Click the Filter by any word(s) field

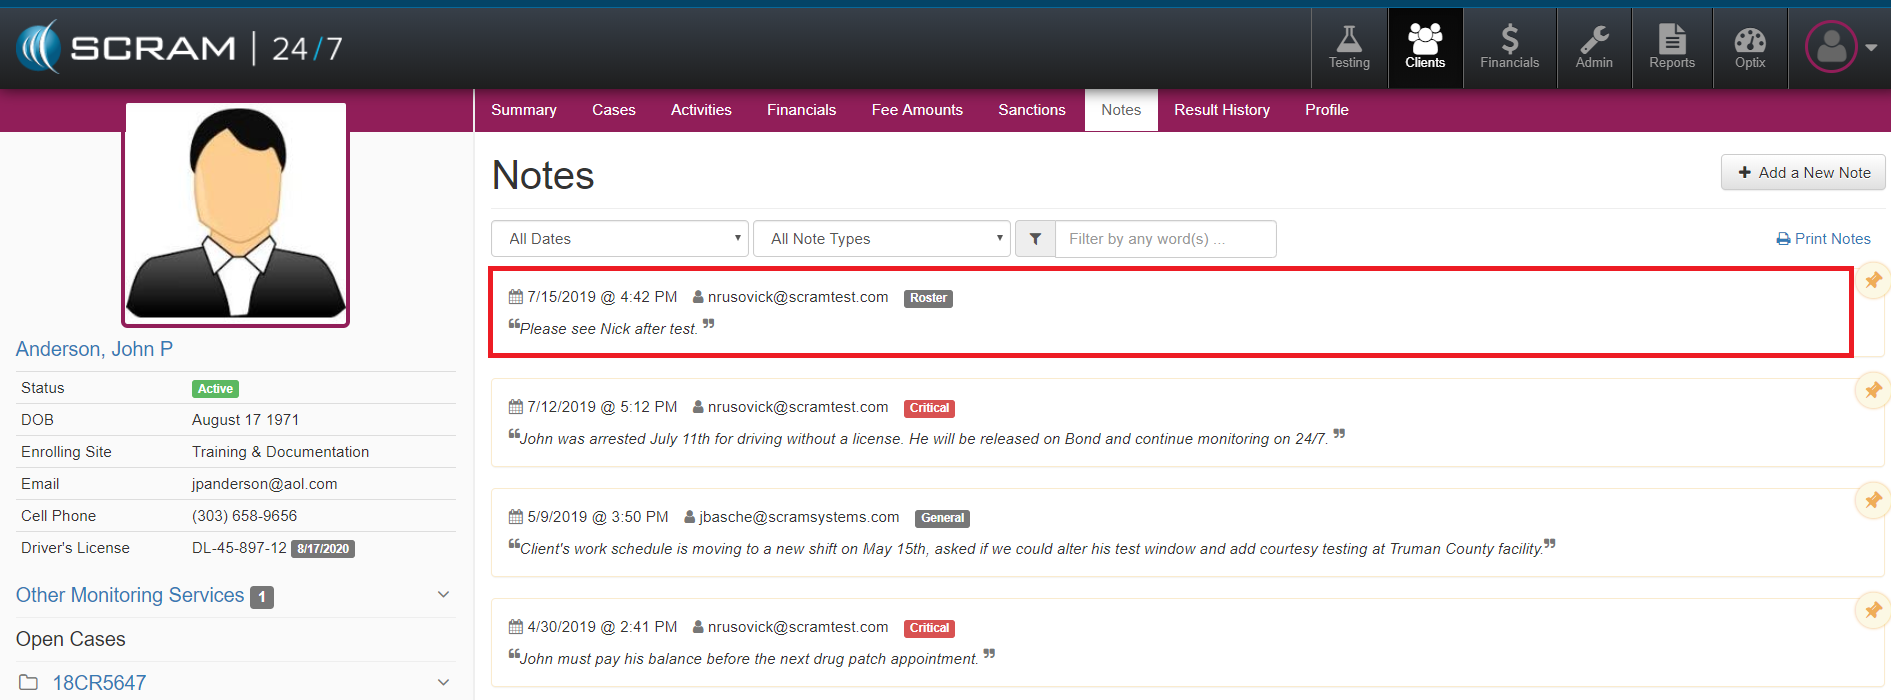(1165, 239)
